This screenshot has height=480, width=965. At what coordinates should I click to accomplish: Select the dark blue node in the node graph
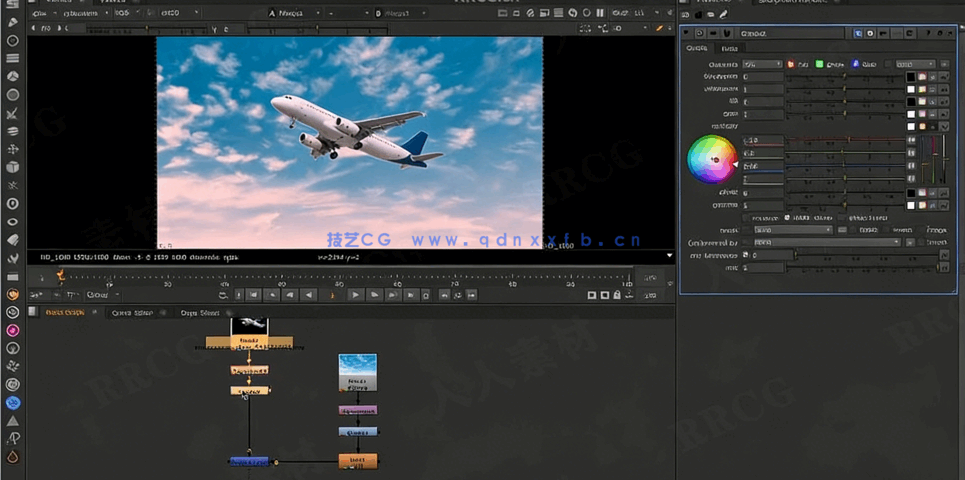click(249, 461)
